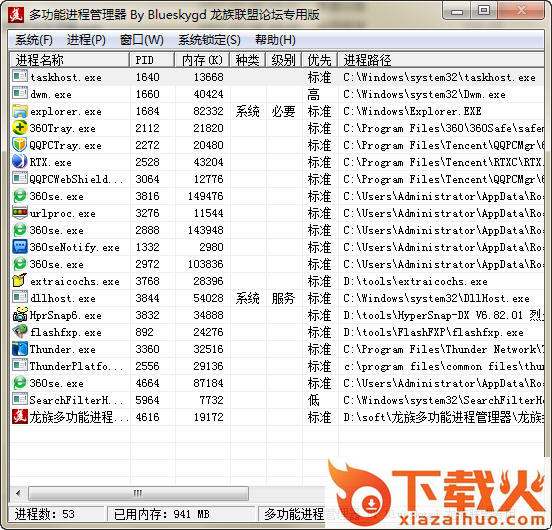This screenshot has height=530, width=552.
Task: Click the horizontal scrollbar left arrow
Action: point(18,493)
